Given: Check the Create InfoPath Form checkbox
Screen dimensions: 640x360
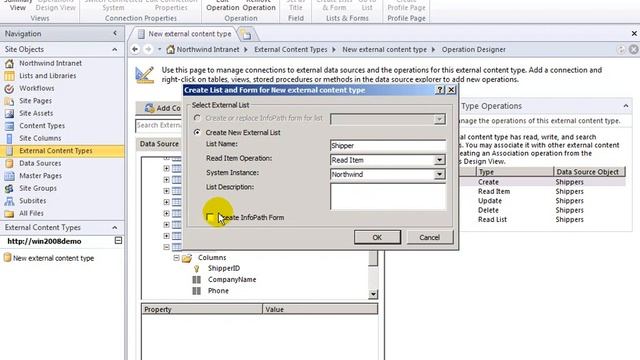Looking at the screenshot, I should (x=210, y=218).
